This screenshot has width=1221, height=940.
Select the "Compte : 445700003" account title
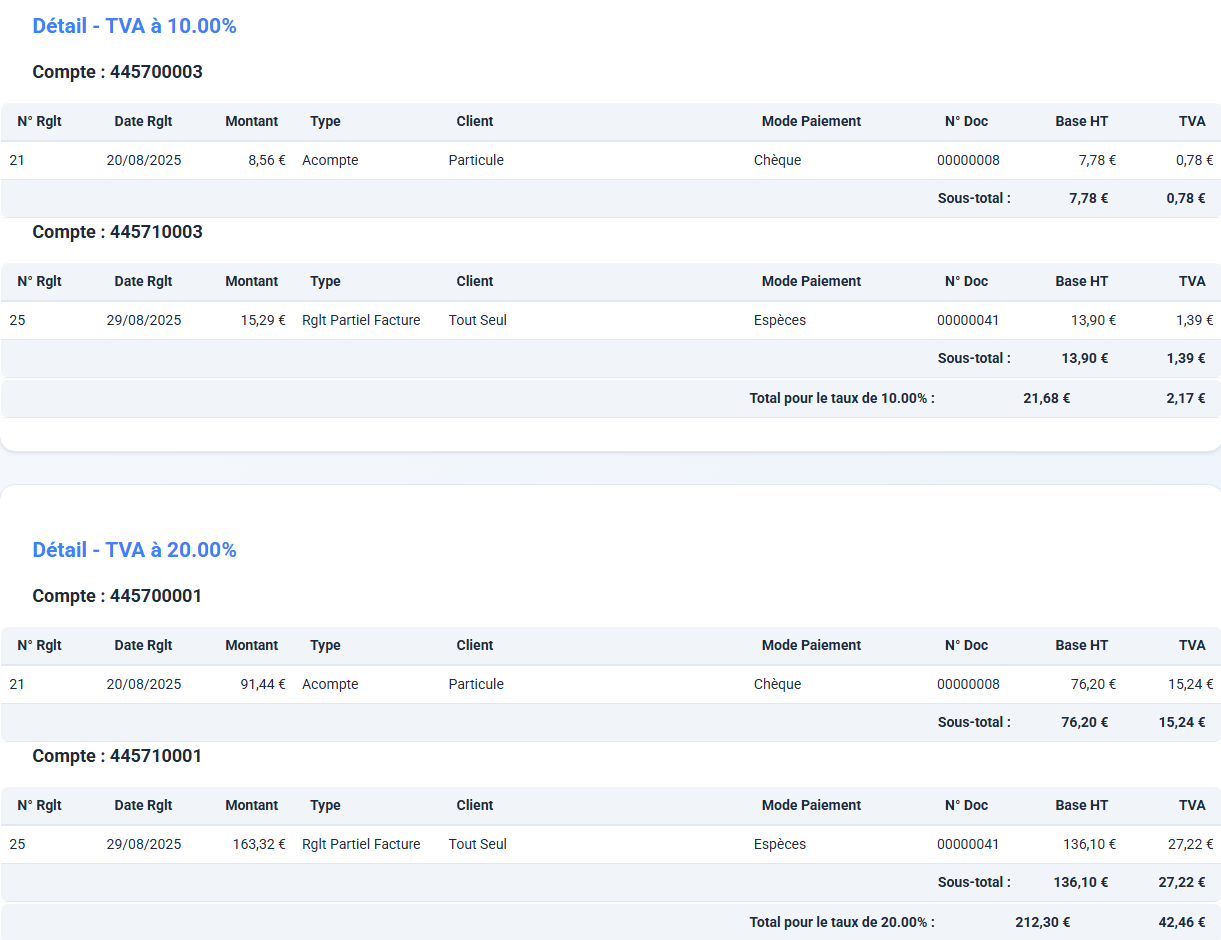[117, 72]
